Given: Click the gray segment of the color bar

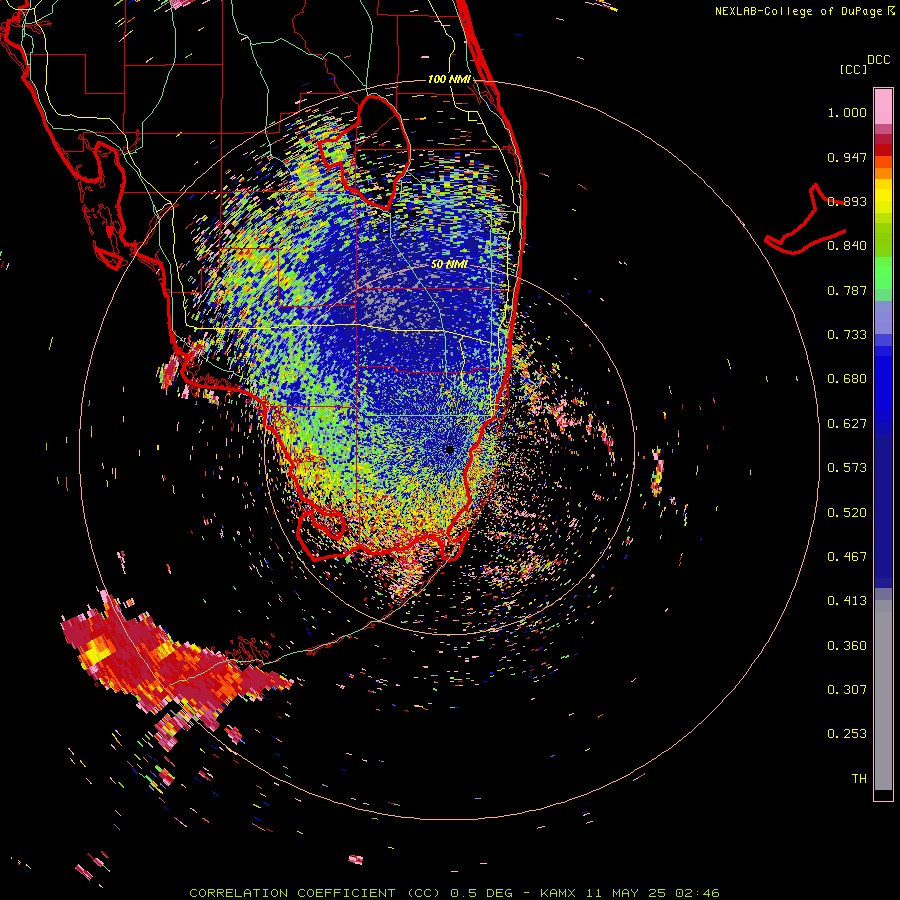Looking at the screenshot, I should coord(883,695).
